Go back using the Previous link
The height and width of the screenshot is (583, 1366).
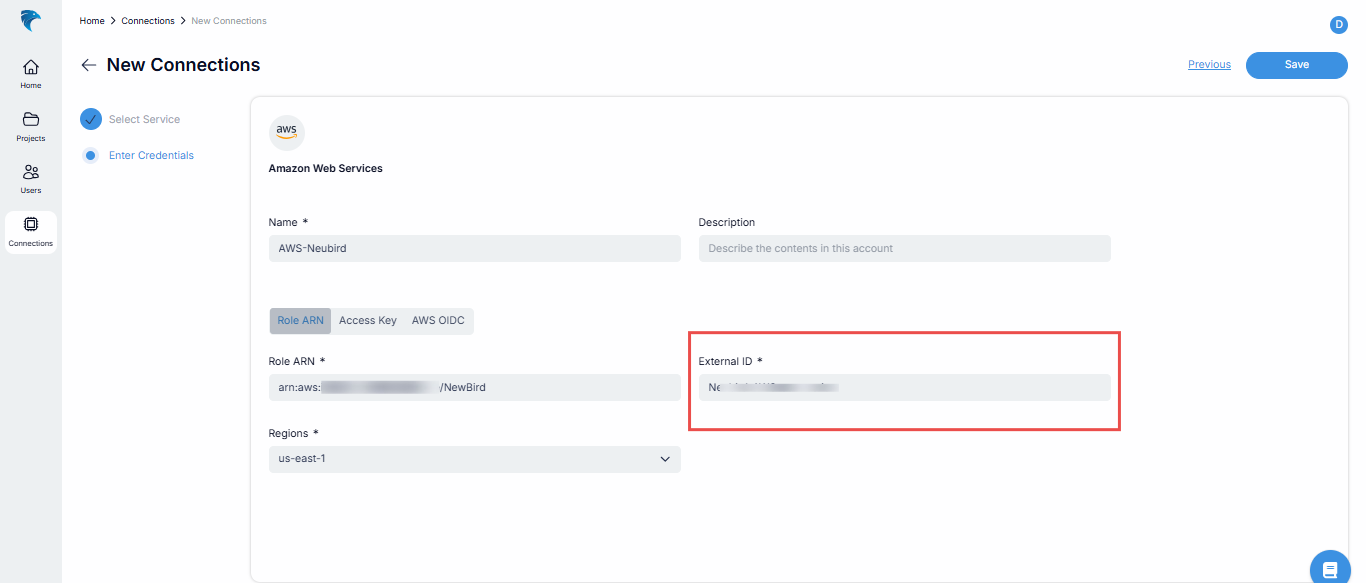coord(1209,65)
